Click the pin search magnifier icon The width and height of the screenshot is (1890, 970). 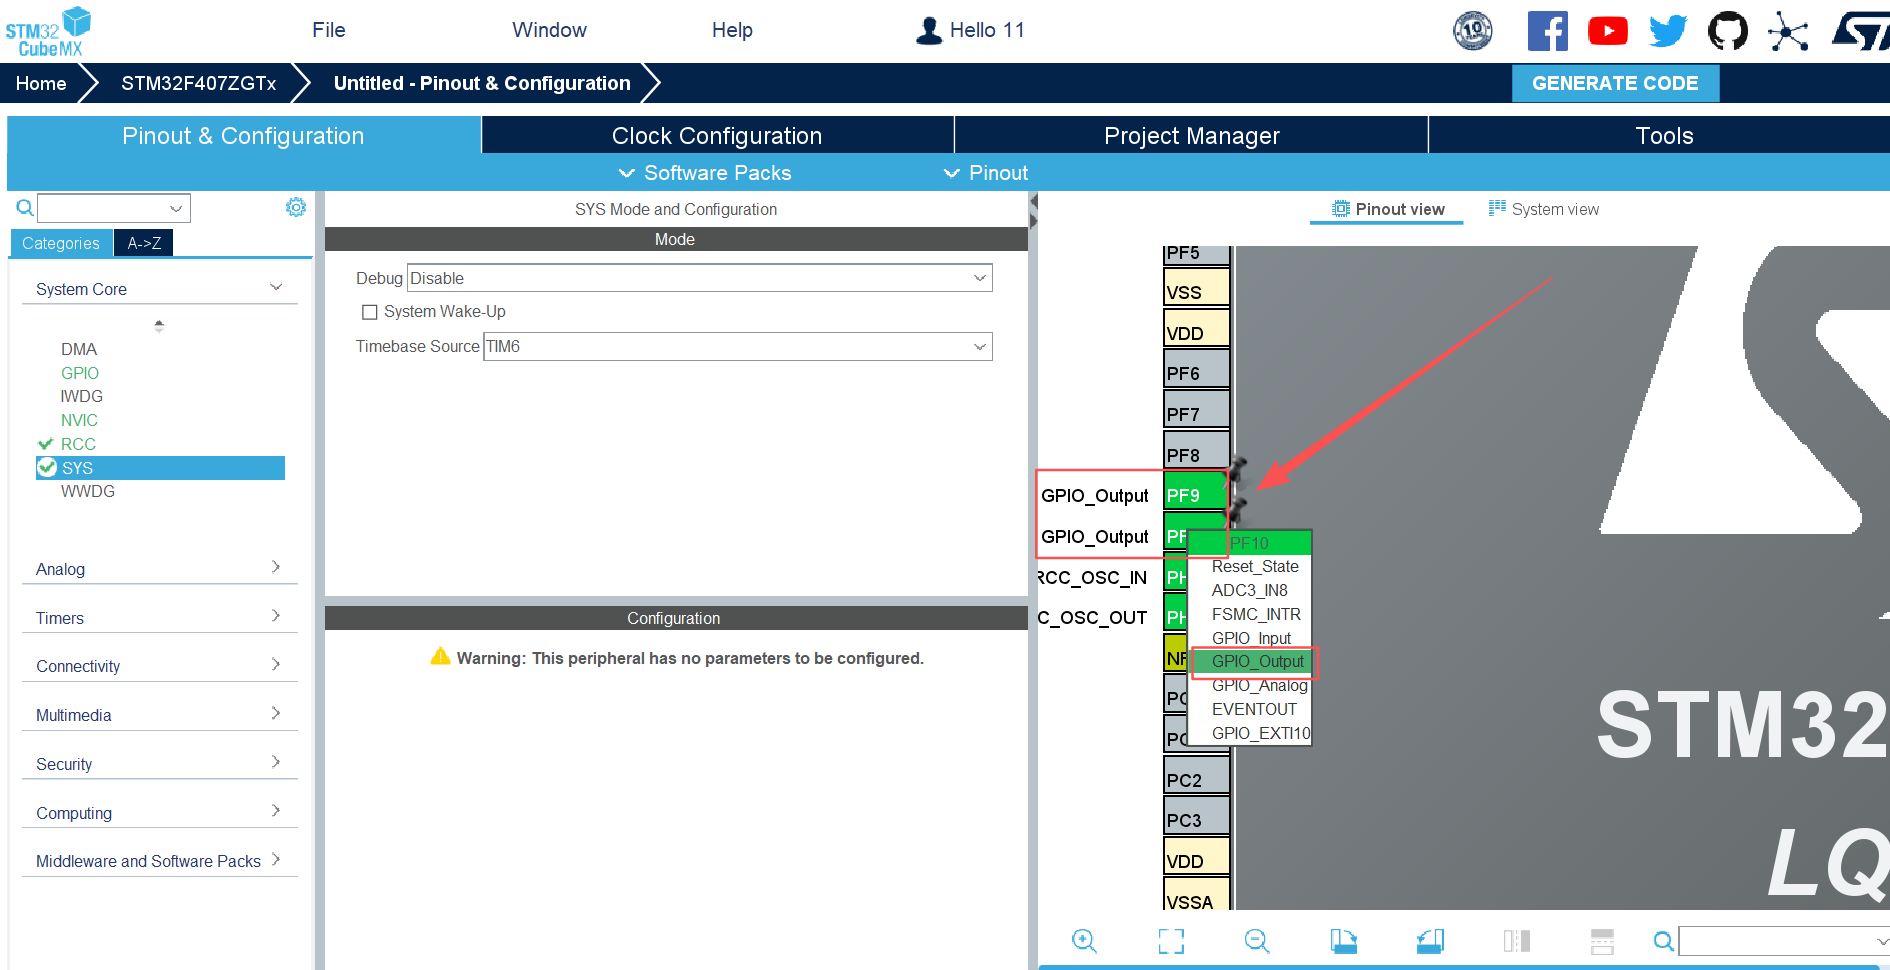click(1663, 941)
